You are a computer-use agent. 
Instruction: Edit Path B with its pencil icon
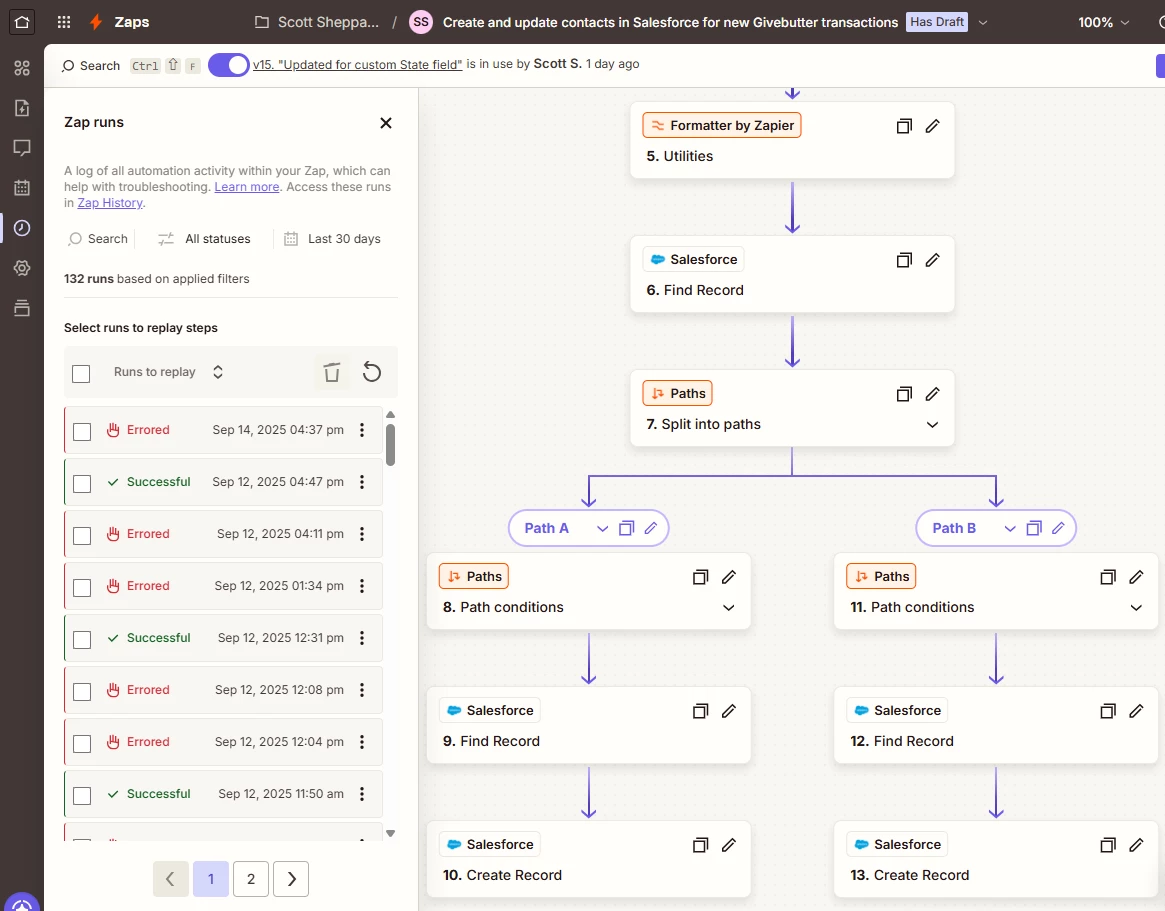click(x=1058, y=528)
